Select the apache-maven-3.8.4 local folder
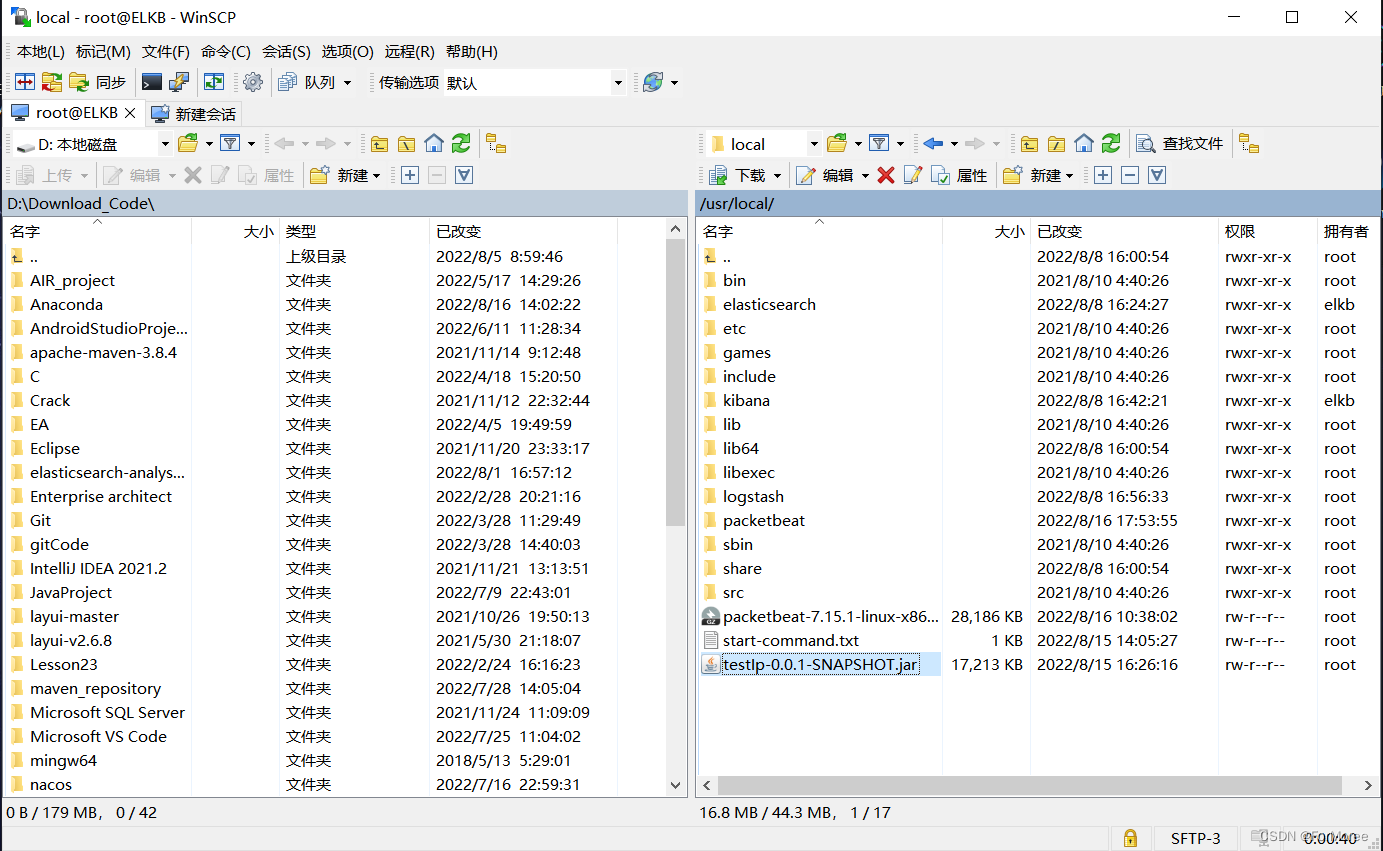This screenshot has width=1383, height=851. click(103, 352)
